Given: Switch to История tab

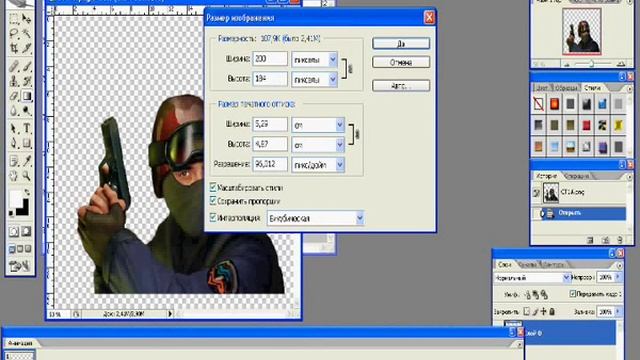Looking at the screenshot, I should pos(546,176).
